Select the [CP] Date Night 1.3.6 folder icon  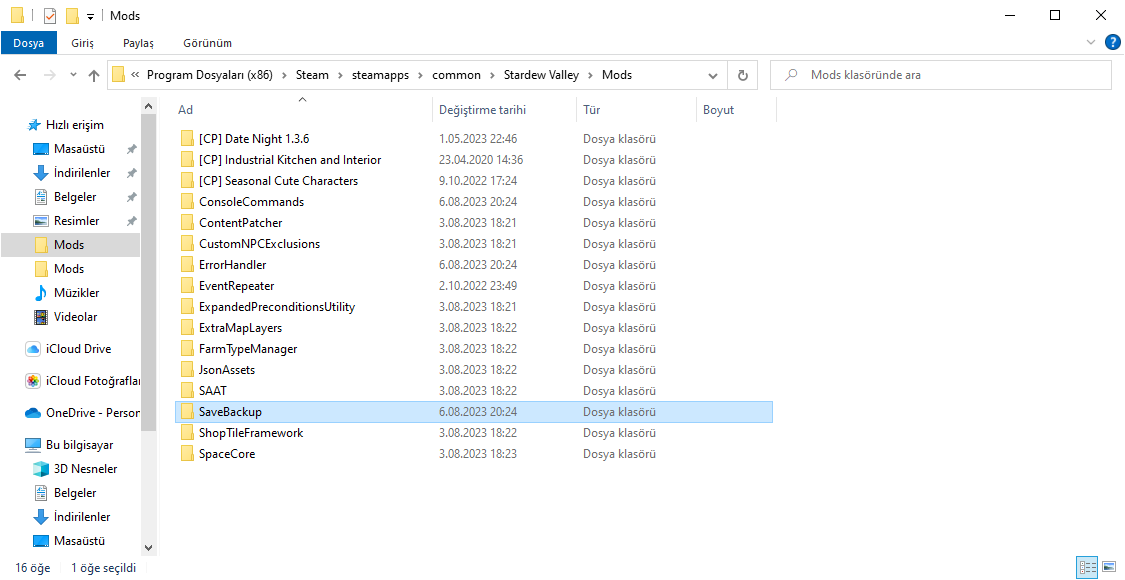(187, 139)
